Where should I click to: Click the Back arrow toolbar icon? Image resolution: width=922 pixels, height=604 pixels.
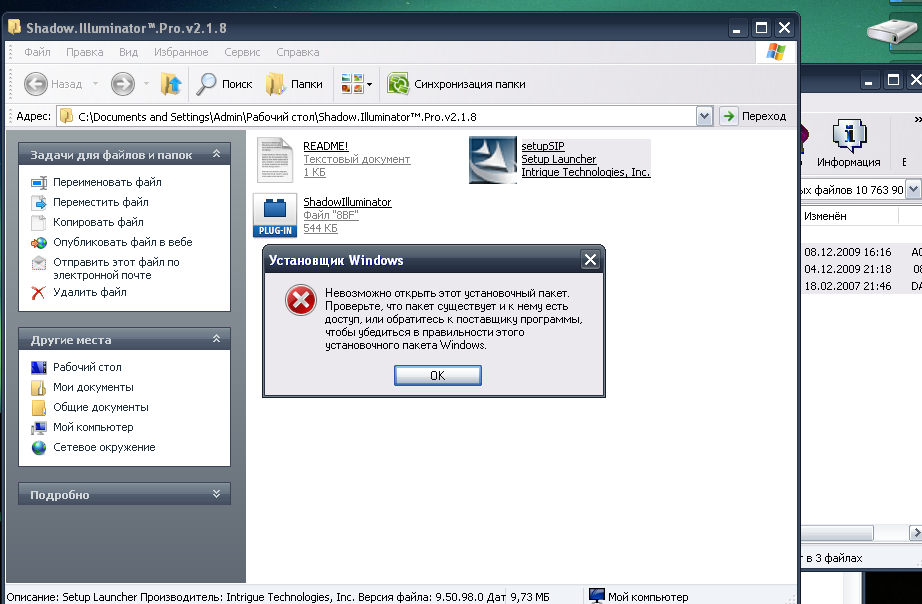click(37, 85)
